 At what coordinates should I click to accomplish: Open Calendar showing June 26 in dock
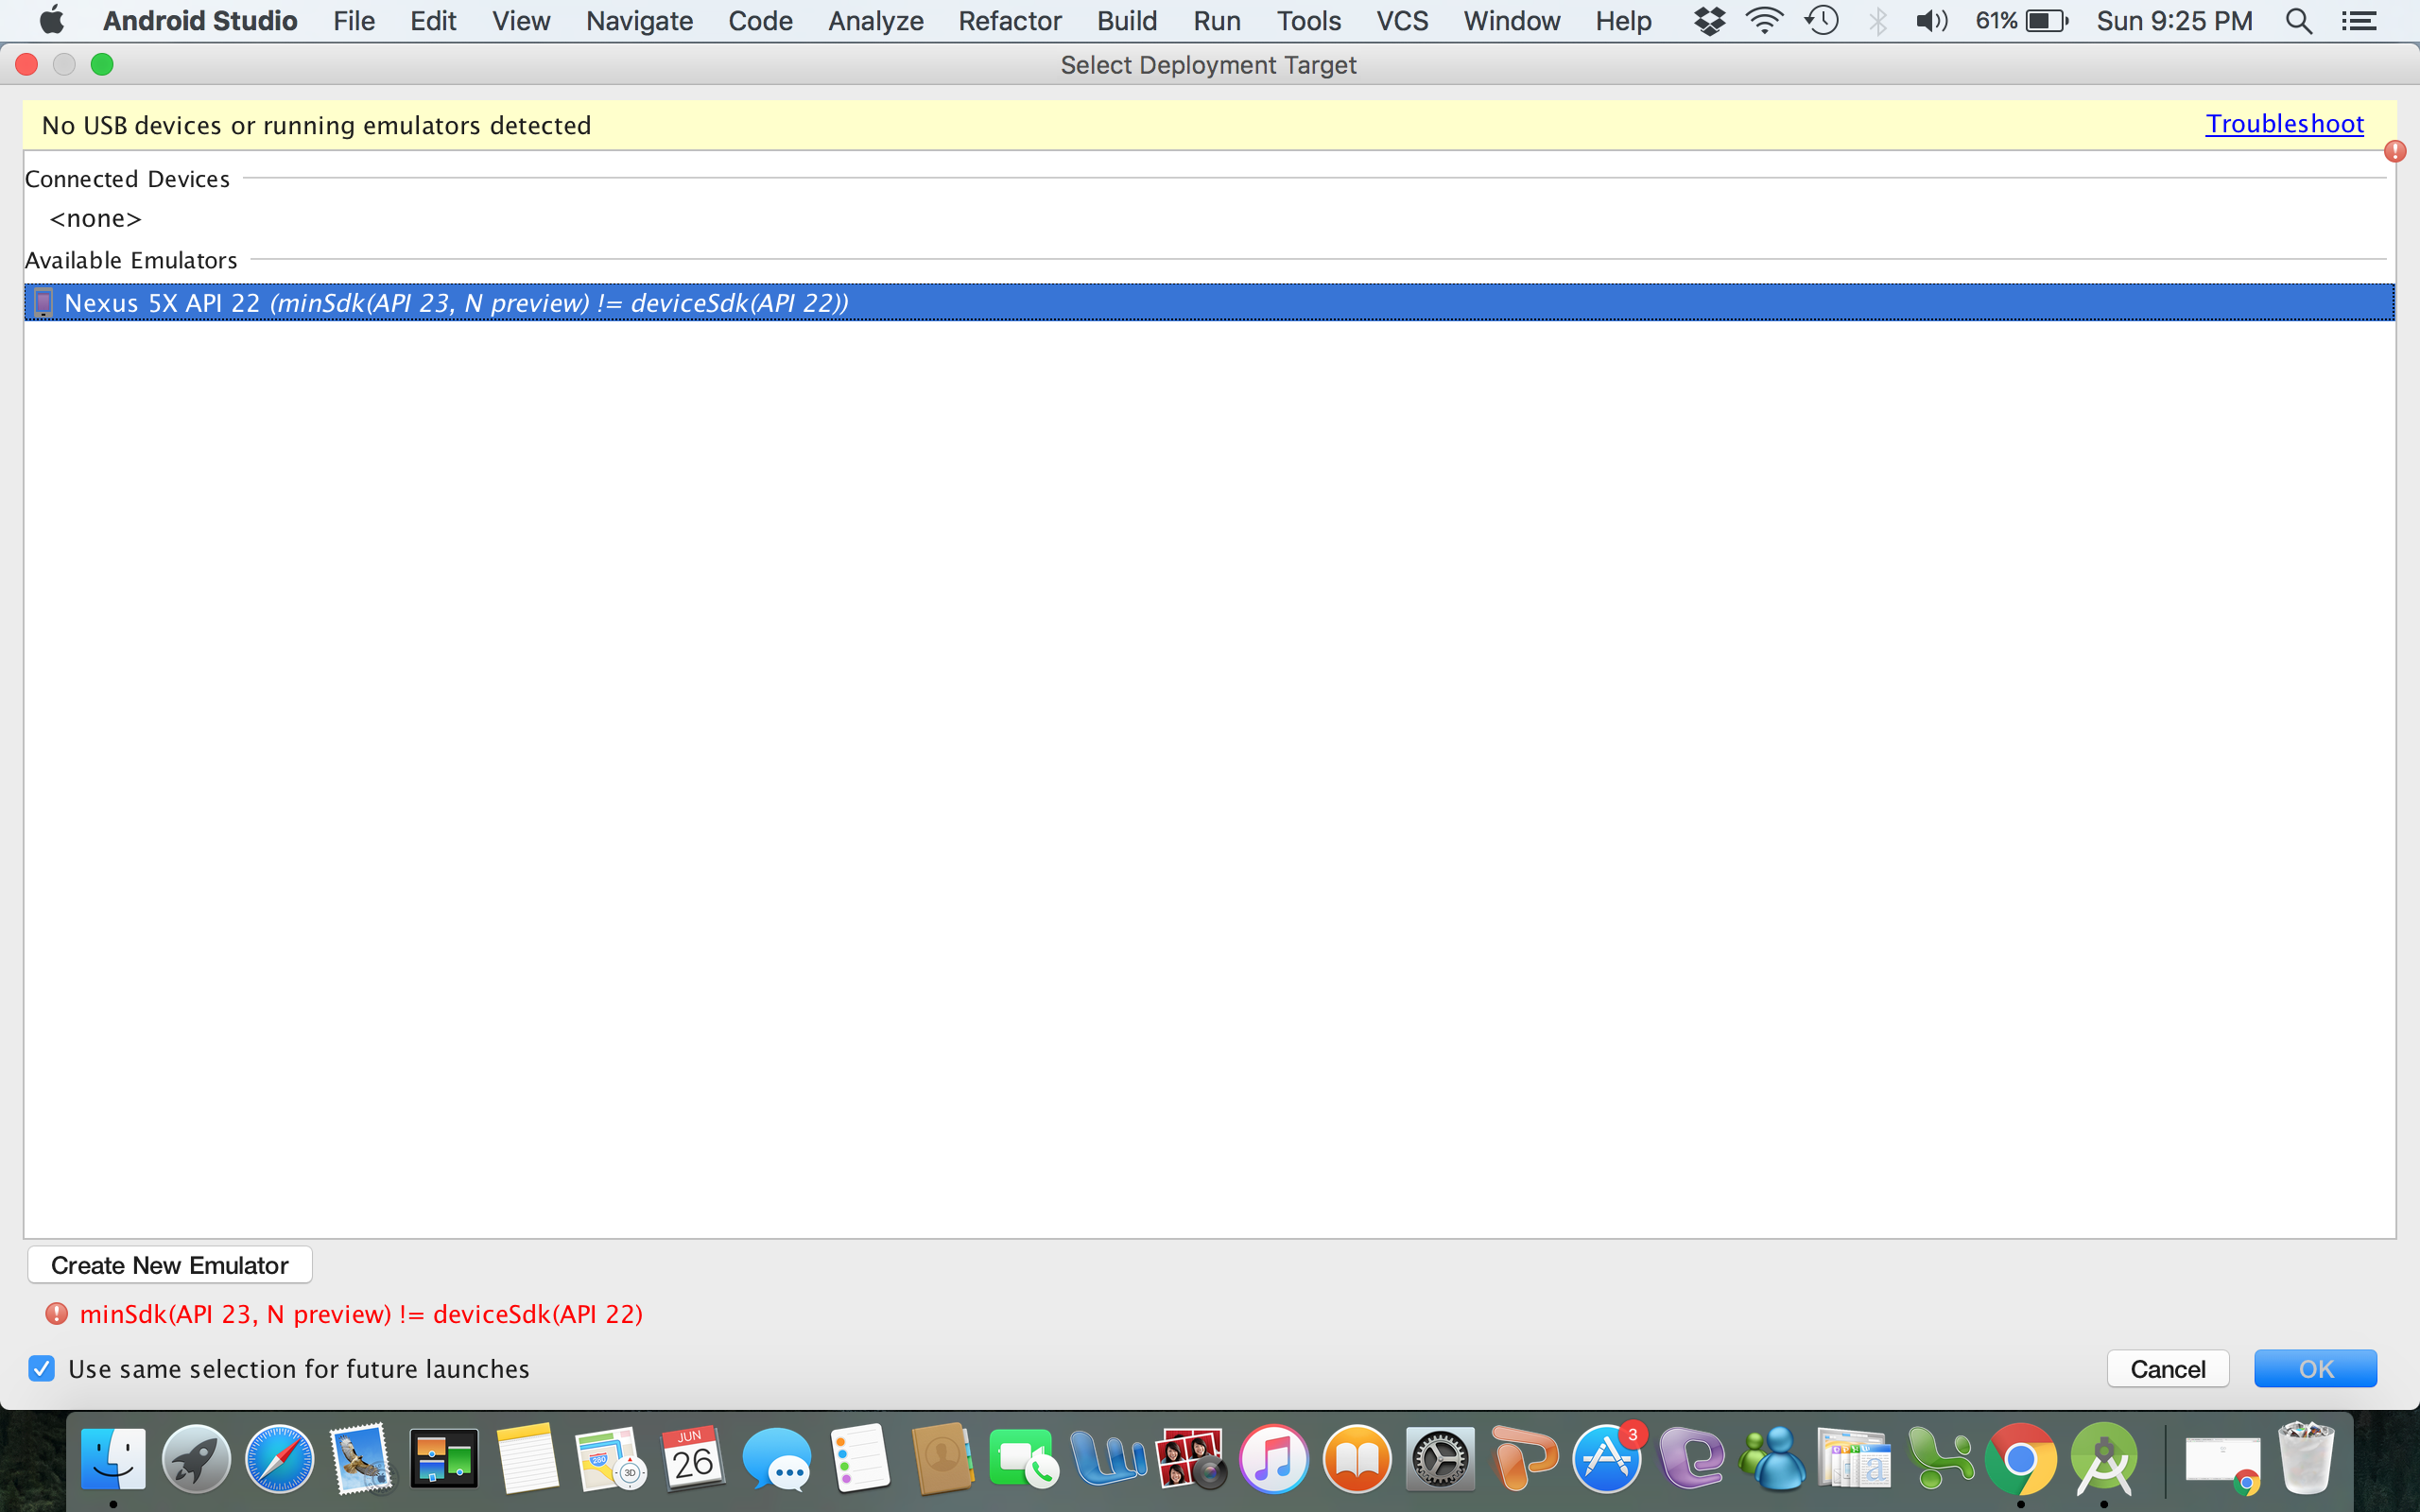(692, 1459)
